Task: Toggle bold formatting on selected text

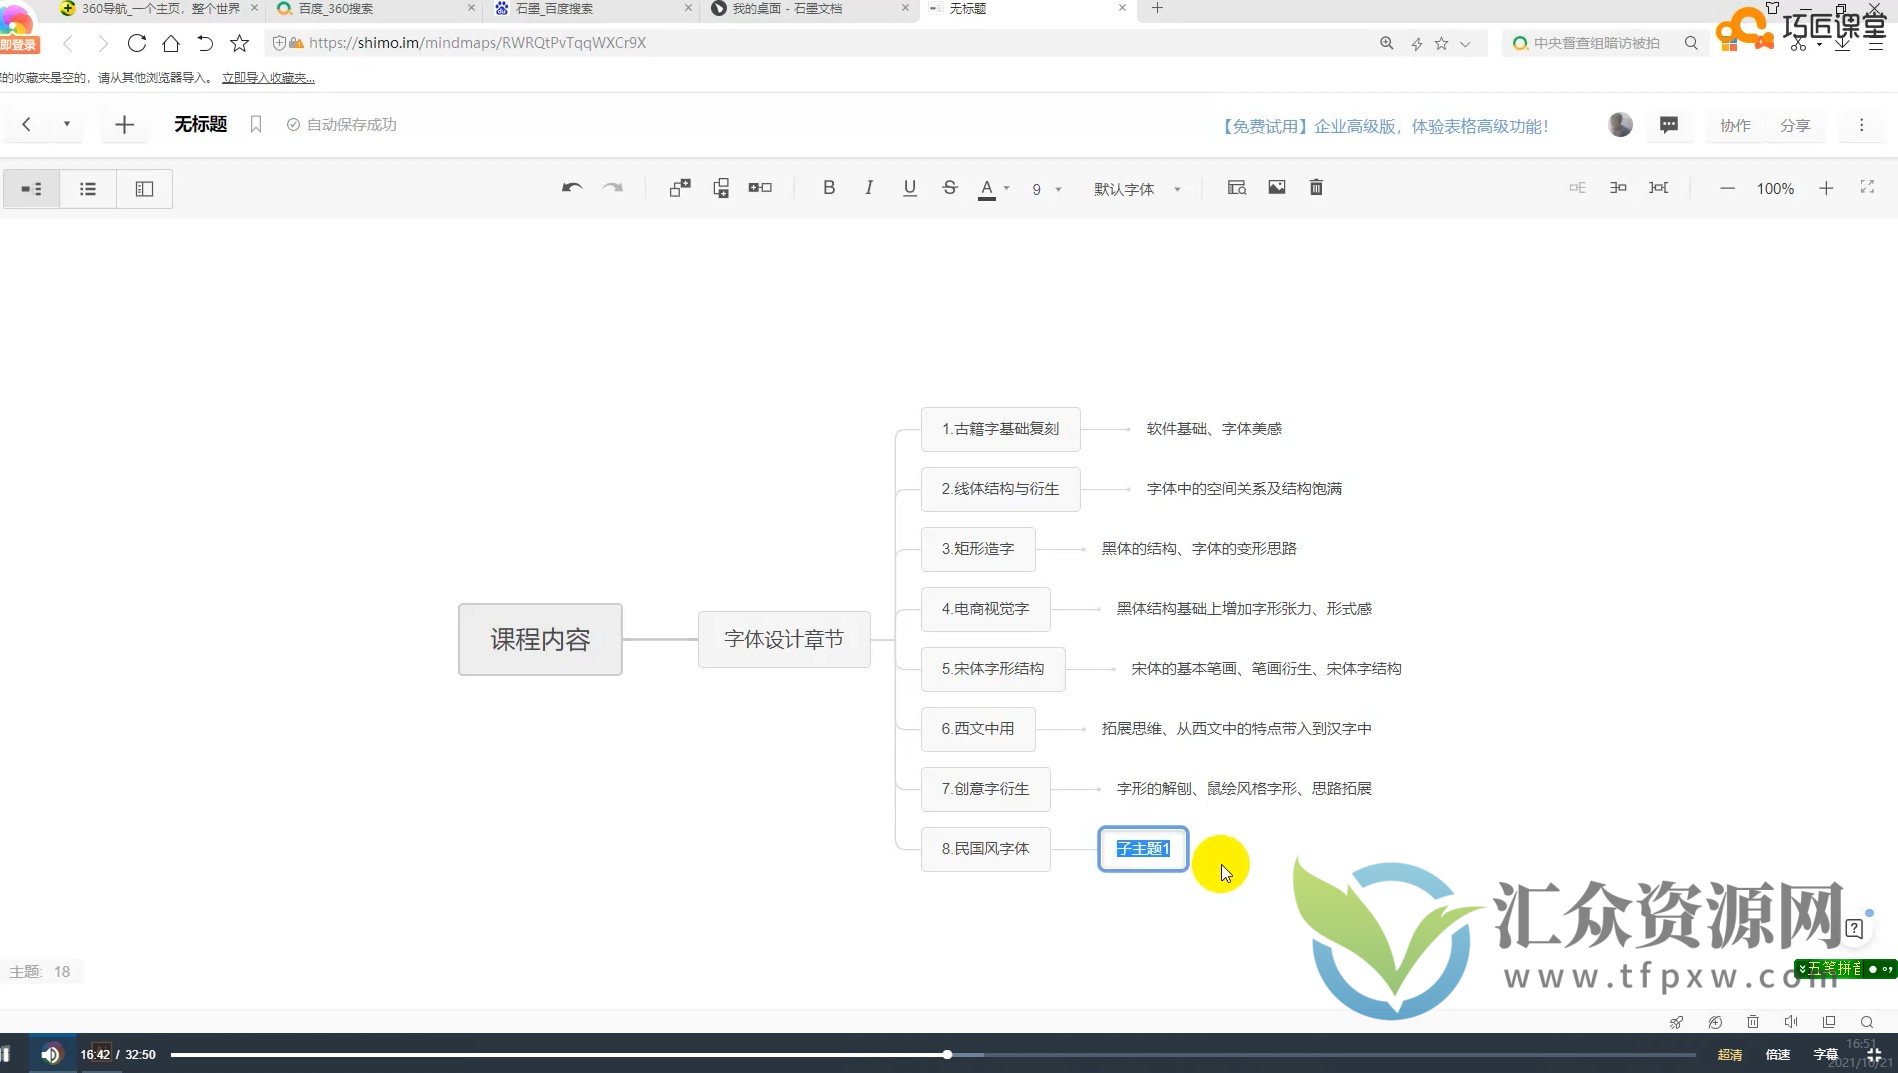Action: 828,187
